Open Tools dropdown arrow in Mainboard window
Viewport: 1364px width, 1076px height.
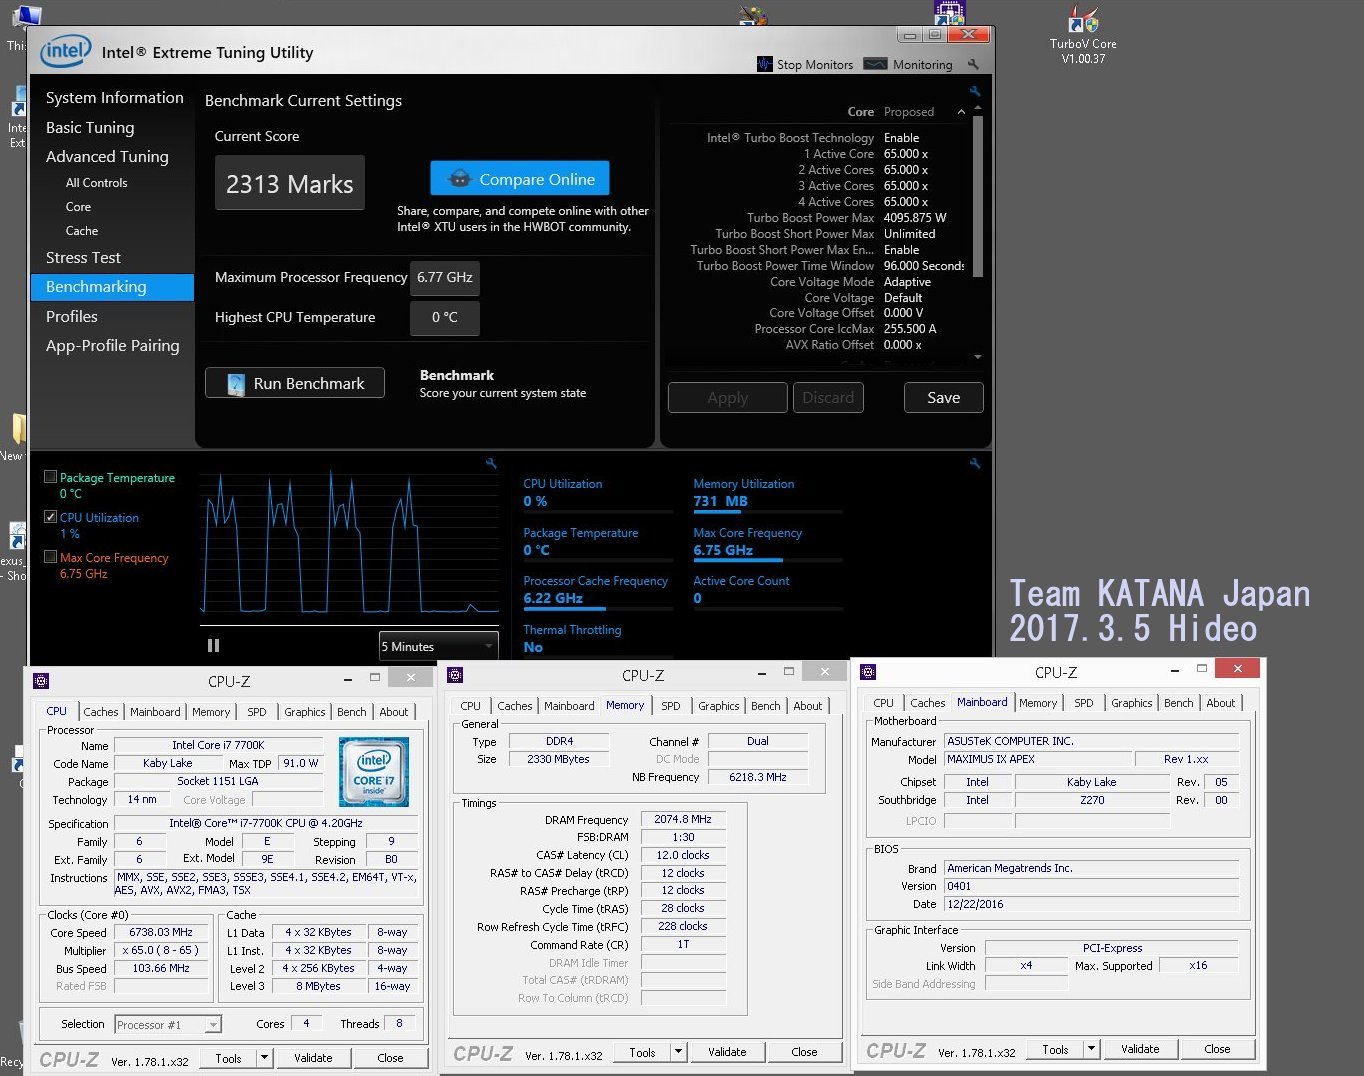1091,1049
